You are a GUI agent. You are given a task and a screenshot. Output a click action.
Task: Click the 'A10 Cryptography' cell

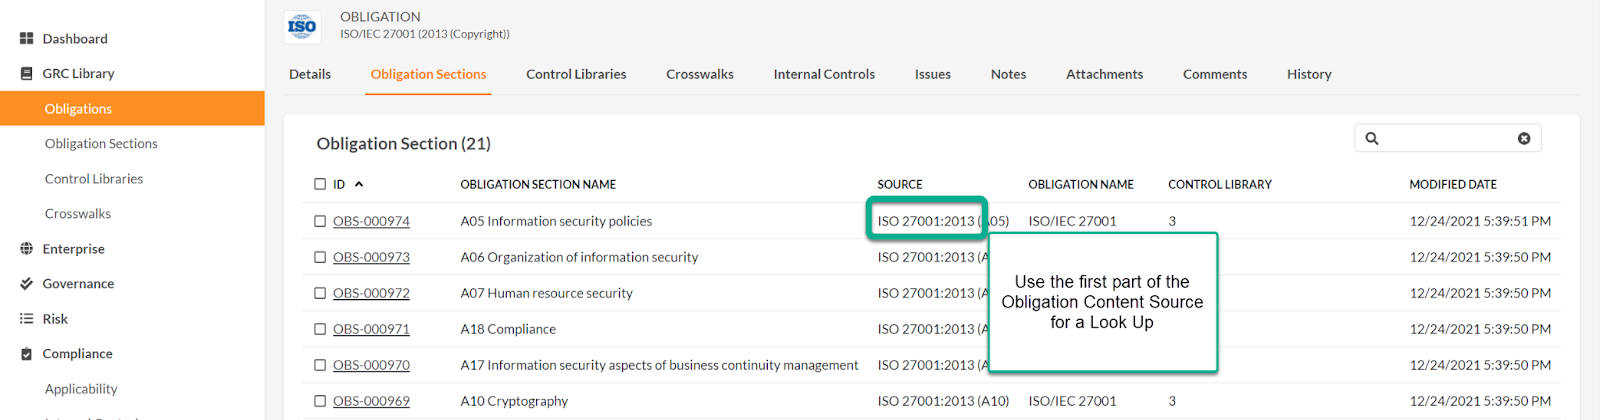pos(514,401)
